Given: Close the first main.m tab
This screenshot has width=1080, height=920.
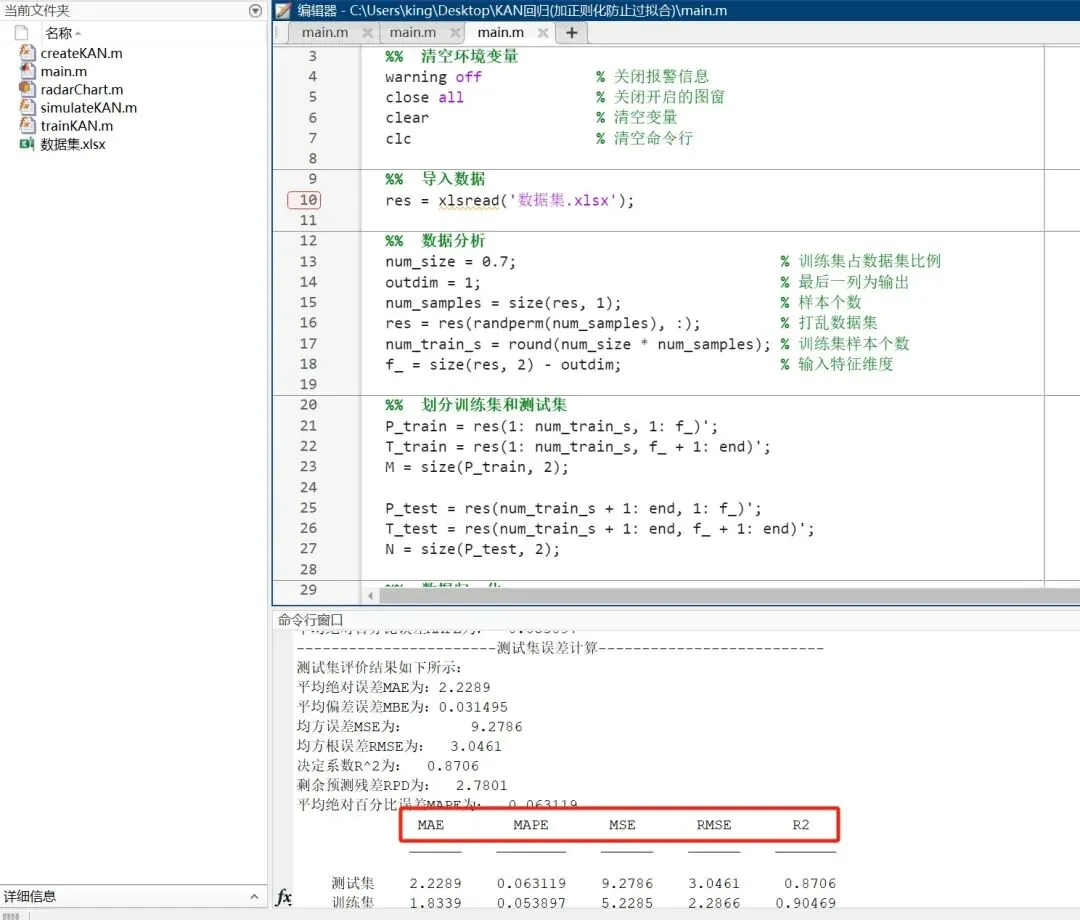Looking at the screenshot, I should [367, 32].
